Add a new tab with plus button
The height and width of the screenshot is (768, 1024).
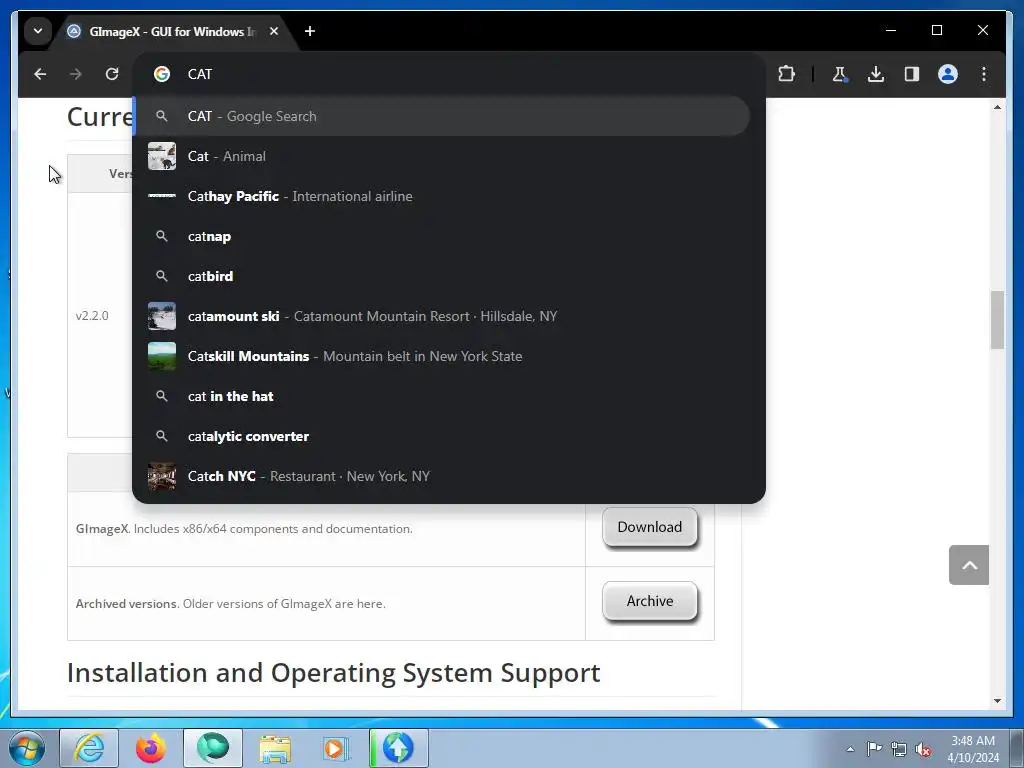tap(310, 31)
